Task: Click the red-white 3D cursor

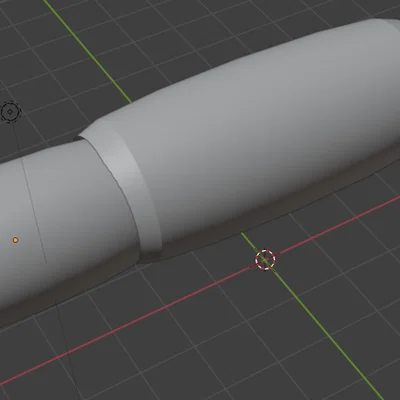Action: (x=265, y=259)
